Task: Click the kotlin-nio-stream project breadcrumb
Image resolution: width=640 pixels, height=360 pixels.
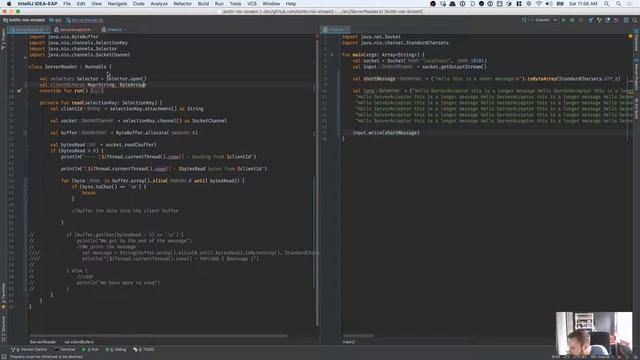Action: click(24, 20)
